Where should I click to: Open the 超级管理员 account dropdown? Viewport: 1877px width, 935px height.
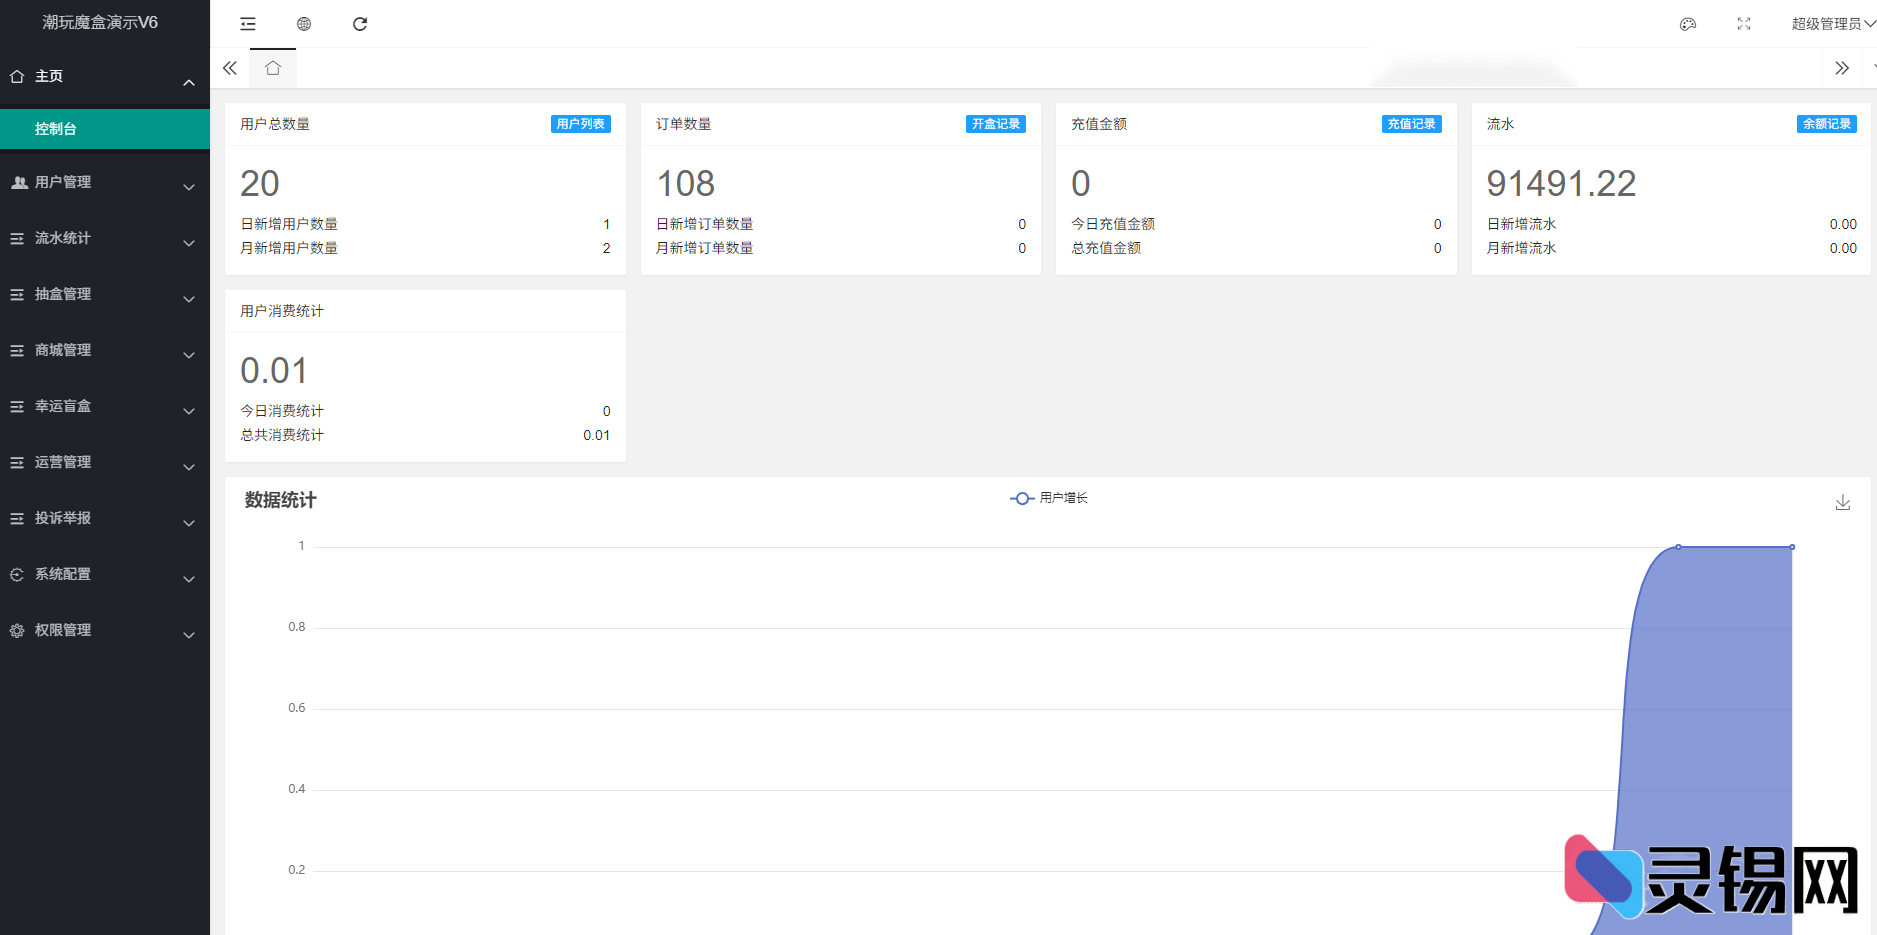click(1831, 24)
